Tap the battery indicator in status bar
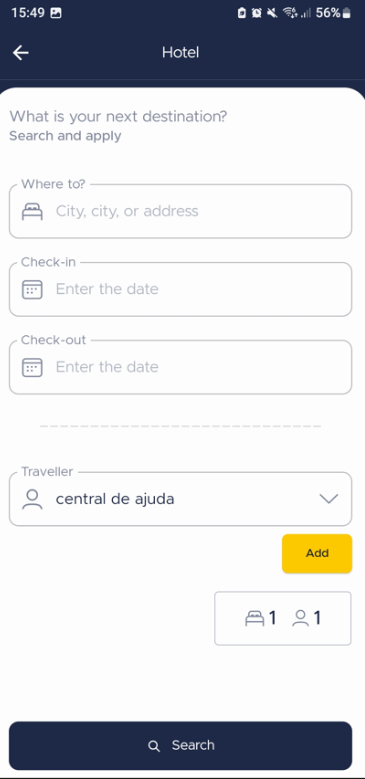The width and height of the screenshot is (365, 779). [347, 13]
